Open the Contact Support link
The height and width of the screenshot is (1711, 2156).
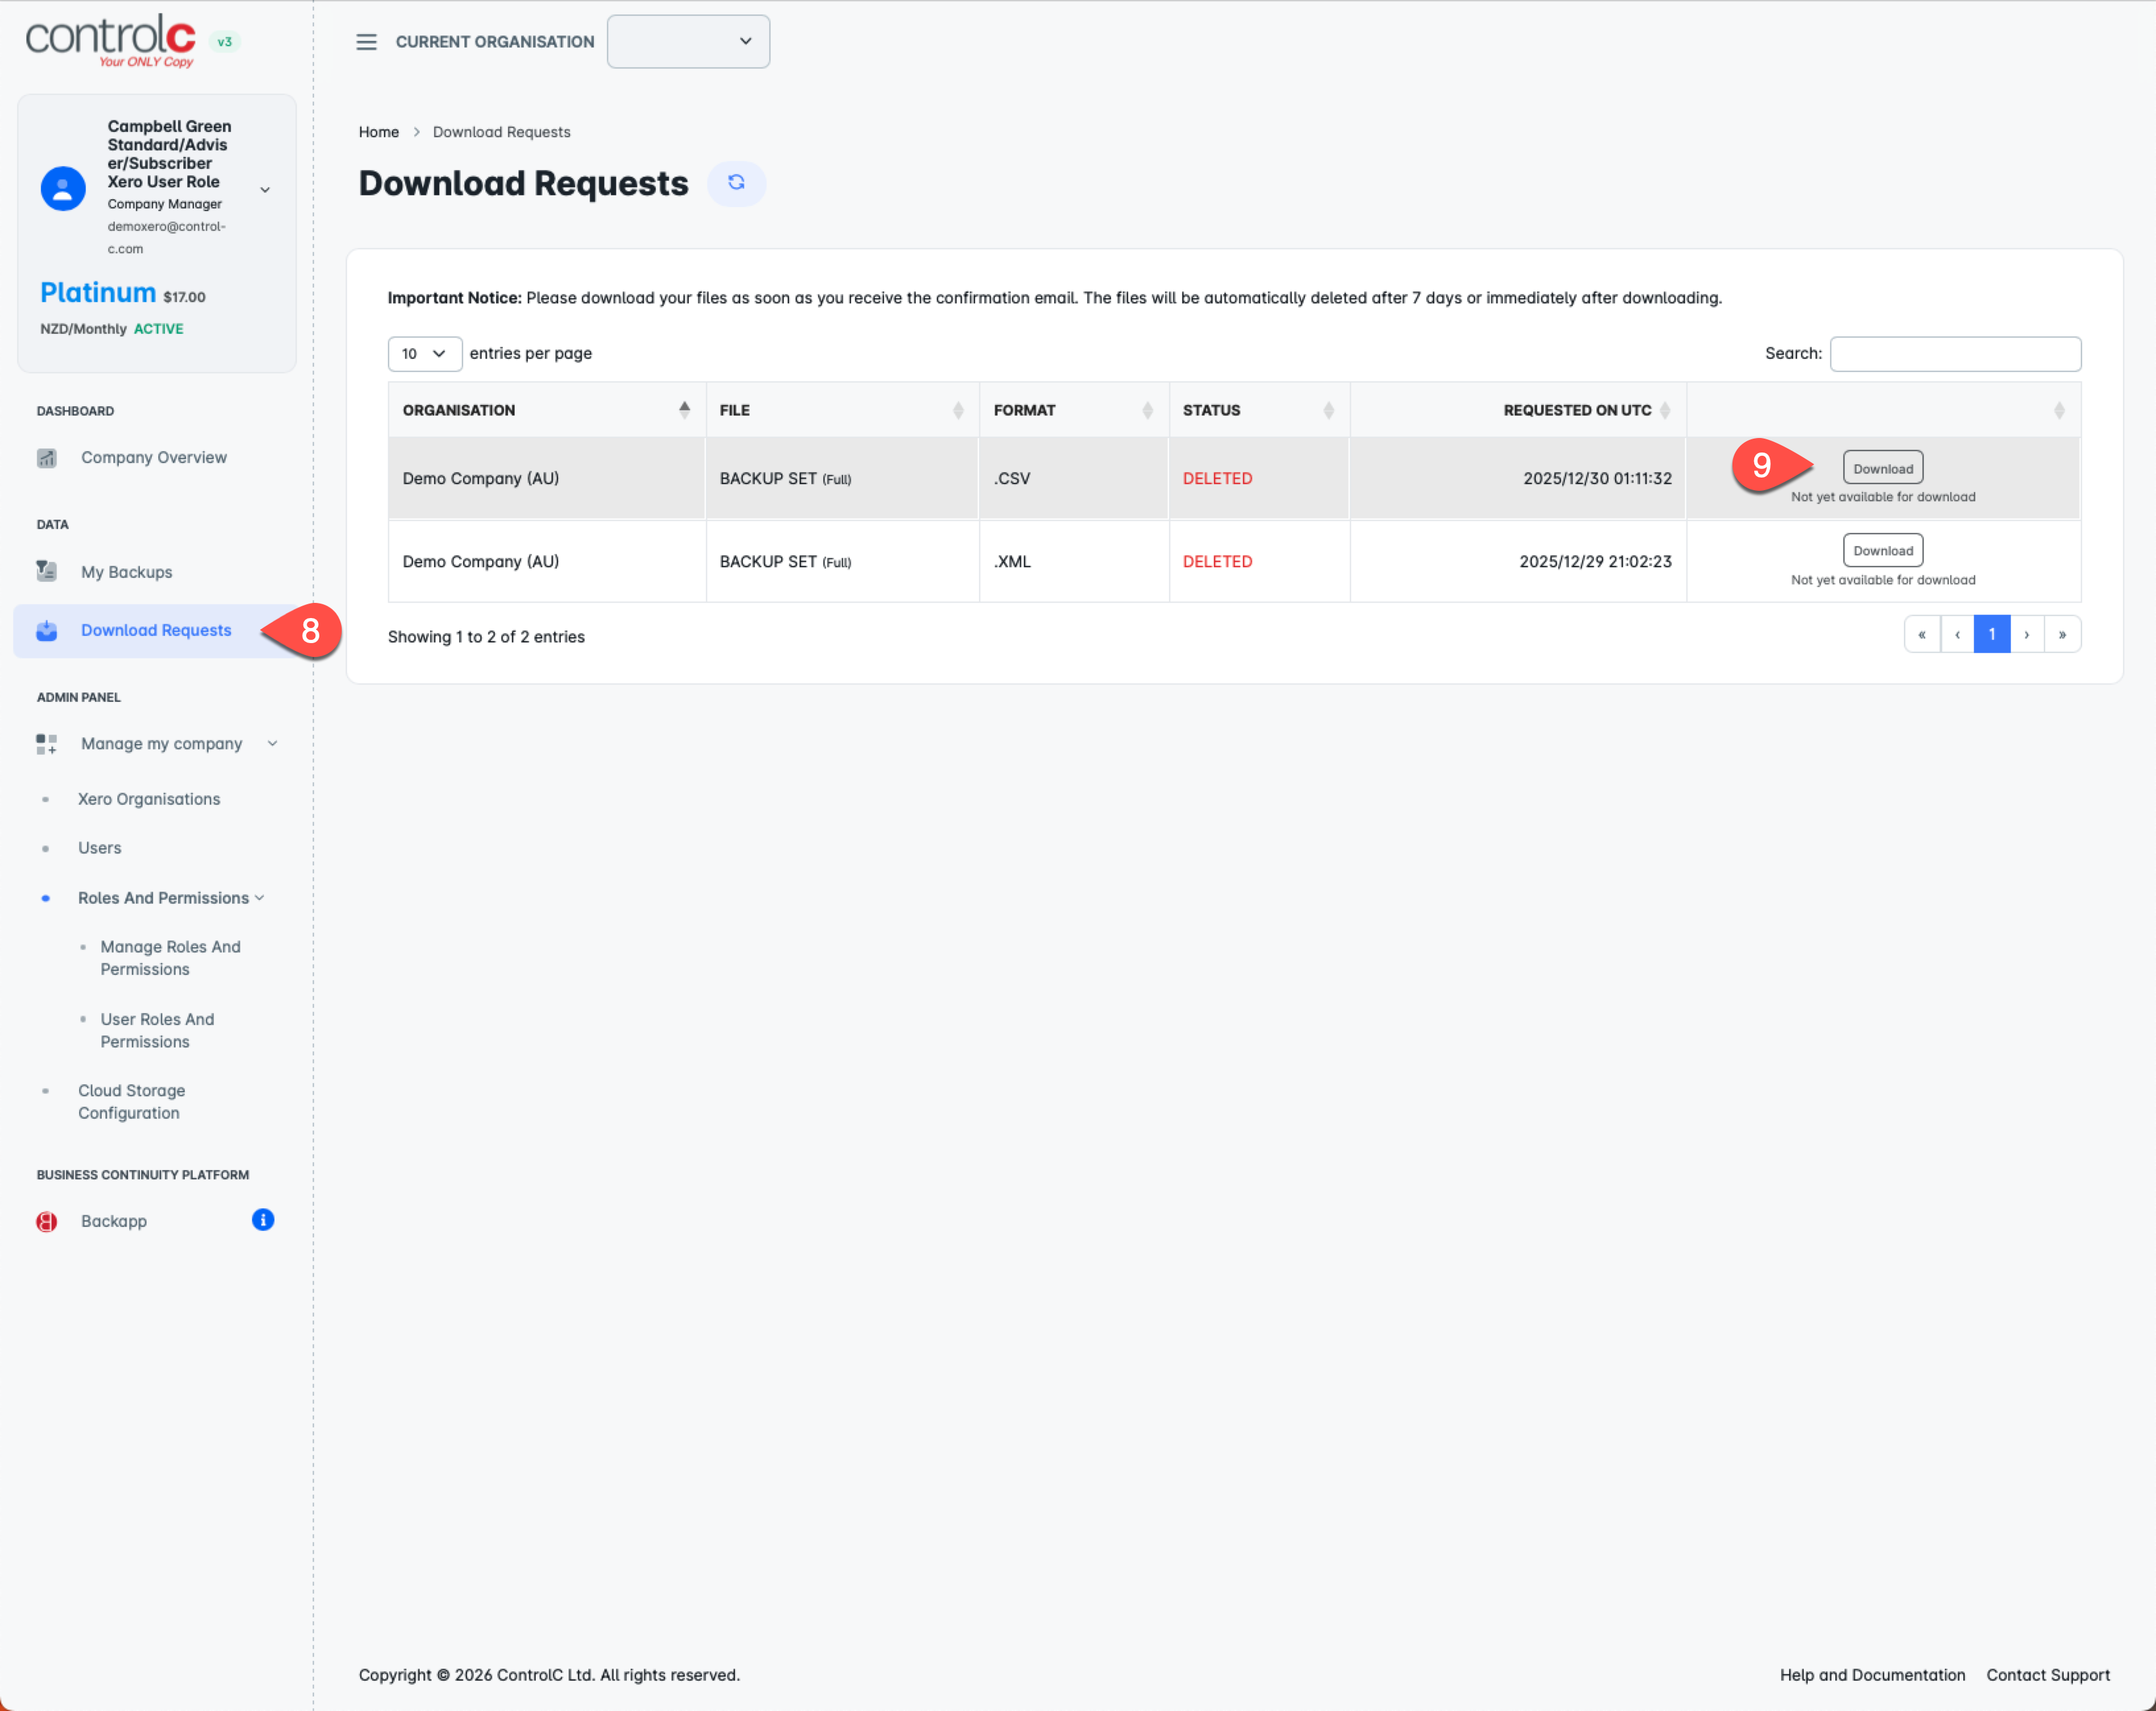pos(2047,1674)
